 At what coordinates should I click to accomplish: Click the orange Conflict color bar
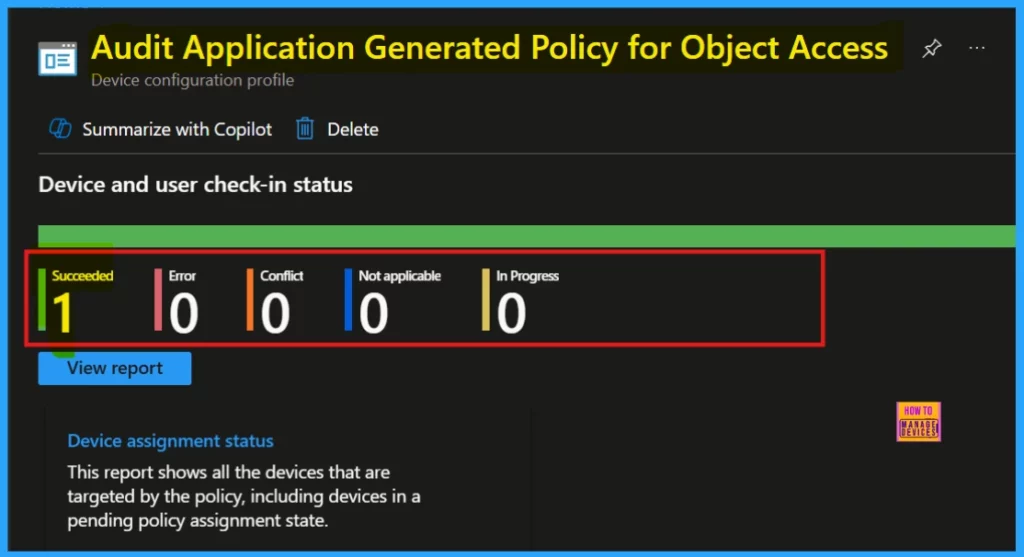[x=250, y=300]
